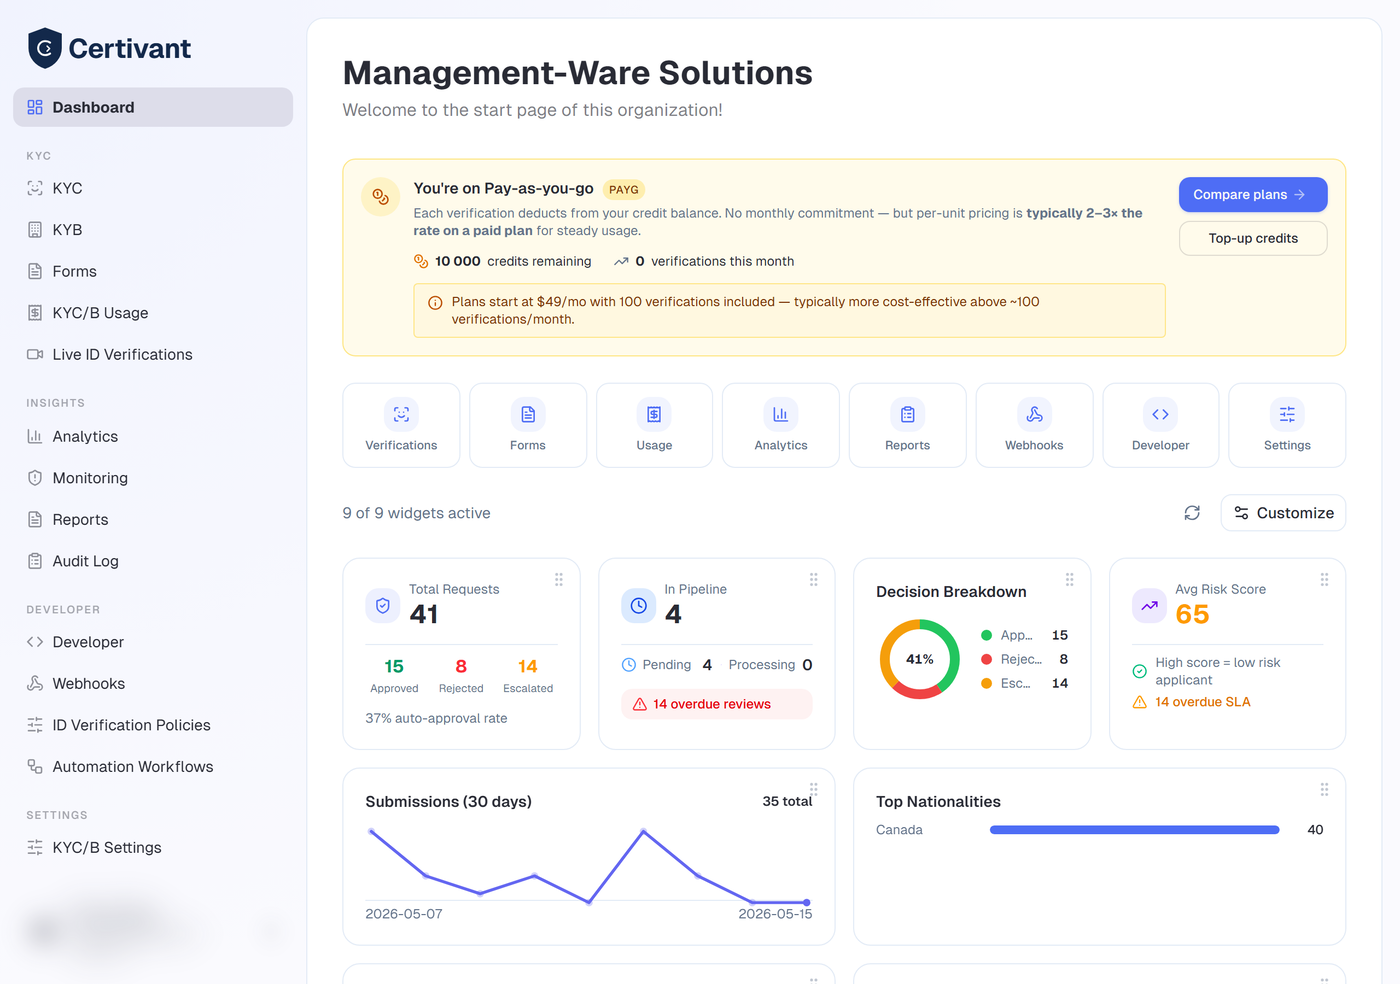Click the blurred user profile area
The height and width of the screenshot is (984, 1400).
[153, 930]
